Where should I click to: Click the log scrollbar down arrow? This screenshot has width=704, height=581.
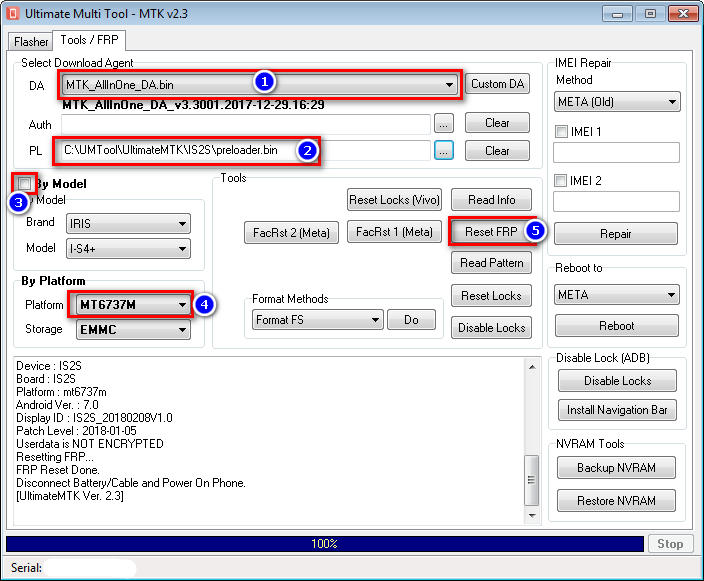[532, 515]
